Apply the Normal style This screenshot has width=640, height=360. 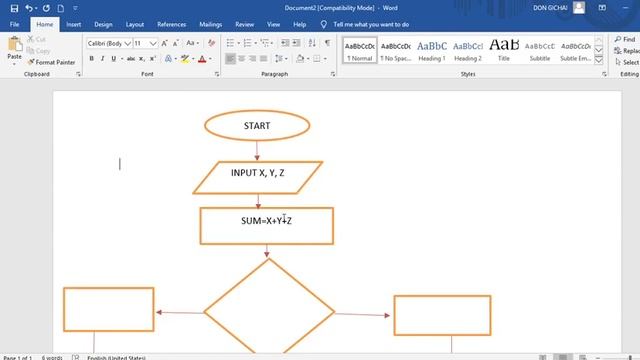360,51
